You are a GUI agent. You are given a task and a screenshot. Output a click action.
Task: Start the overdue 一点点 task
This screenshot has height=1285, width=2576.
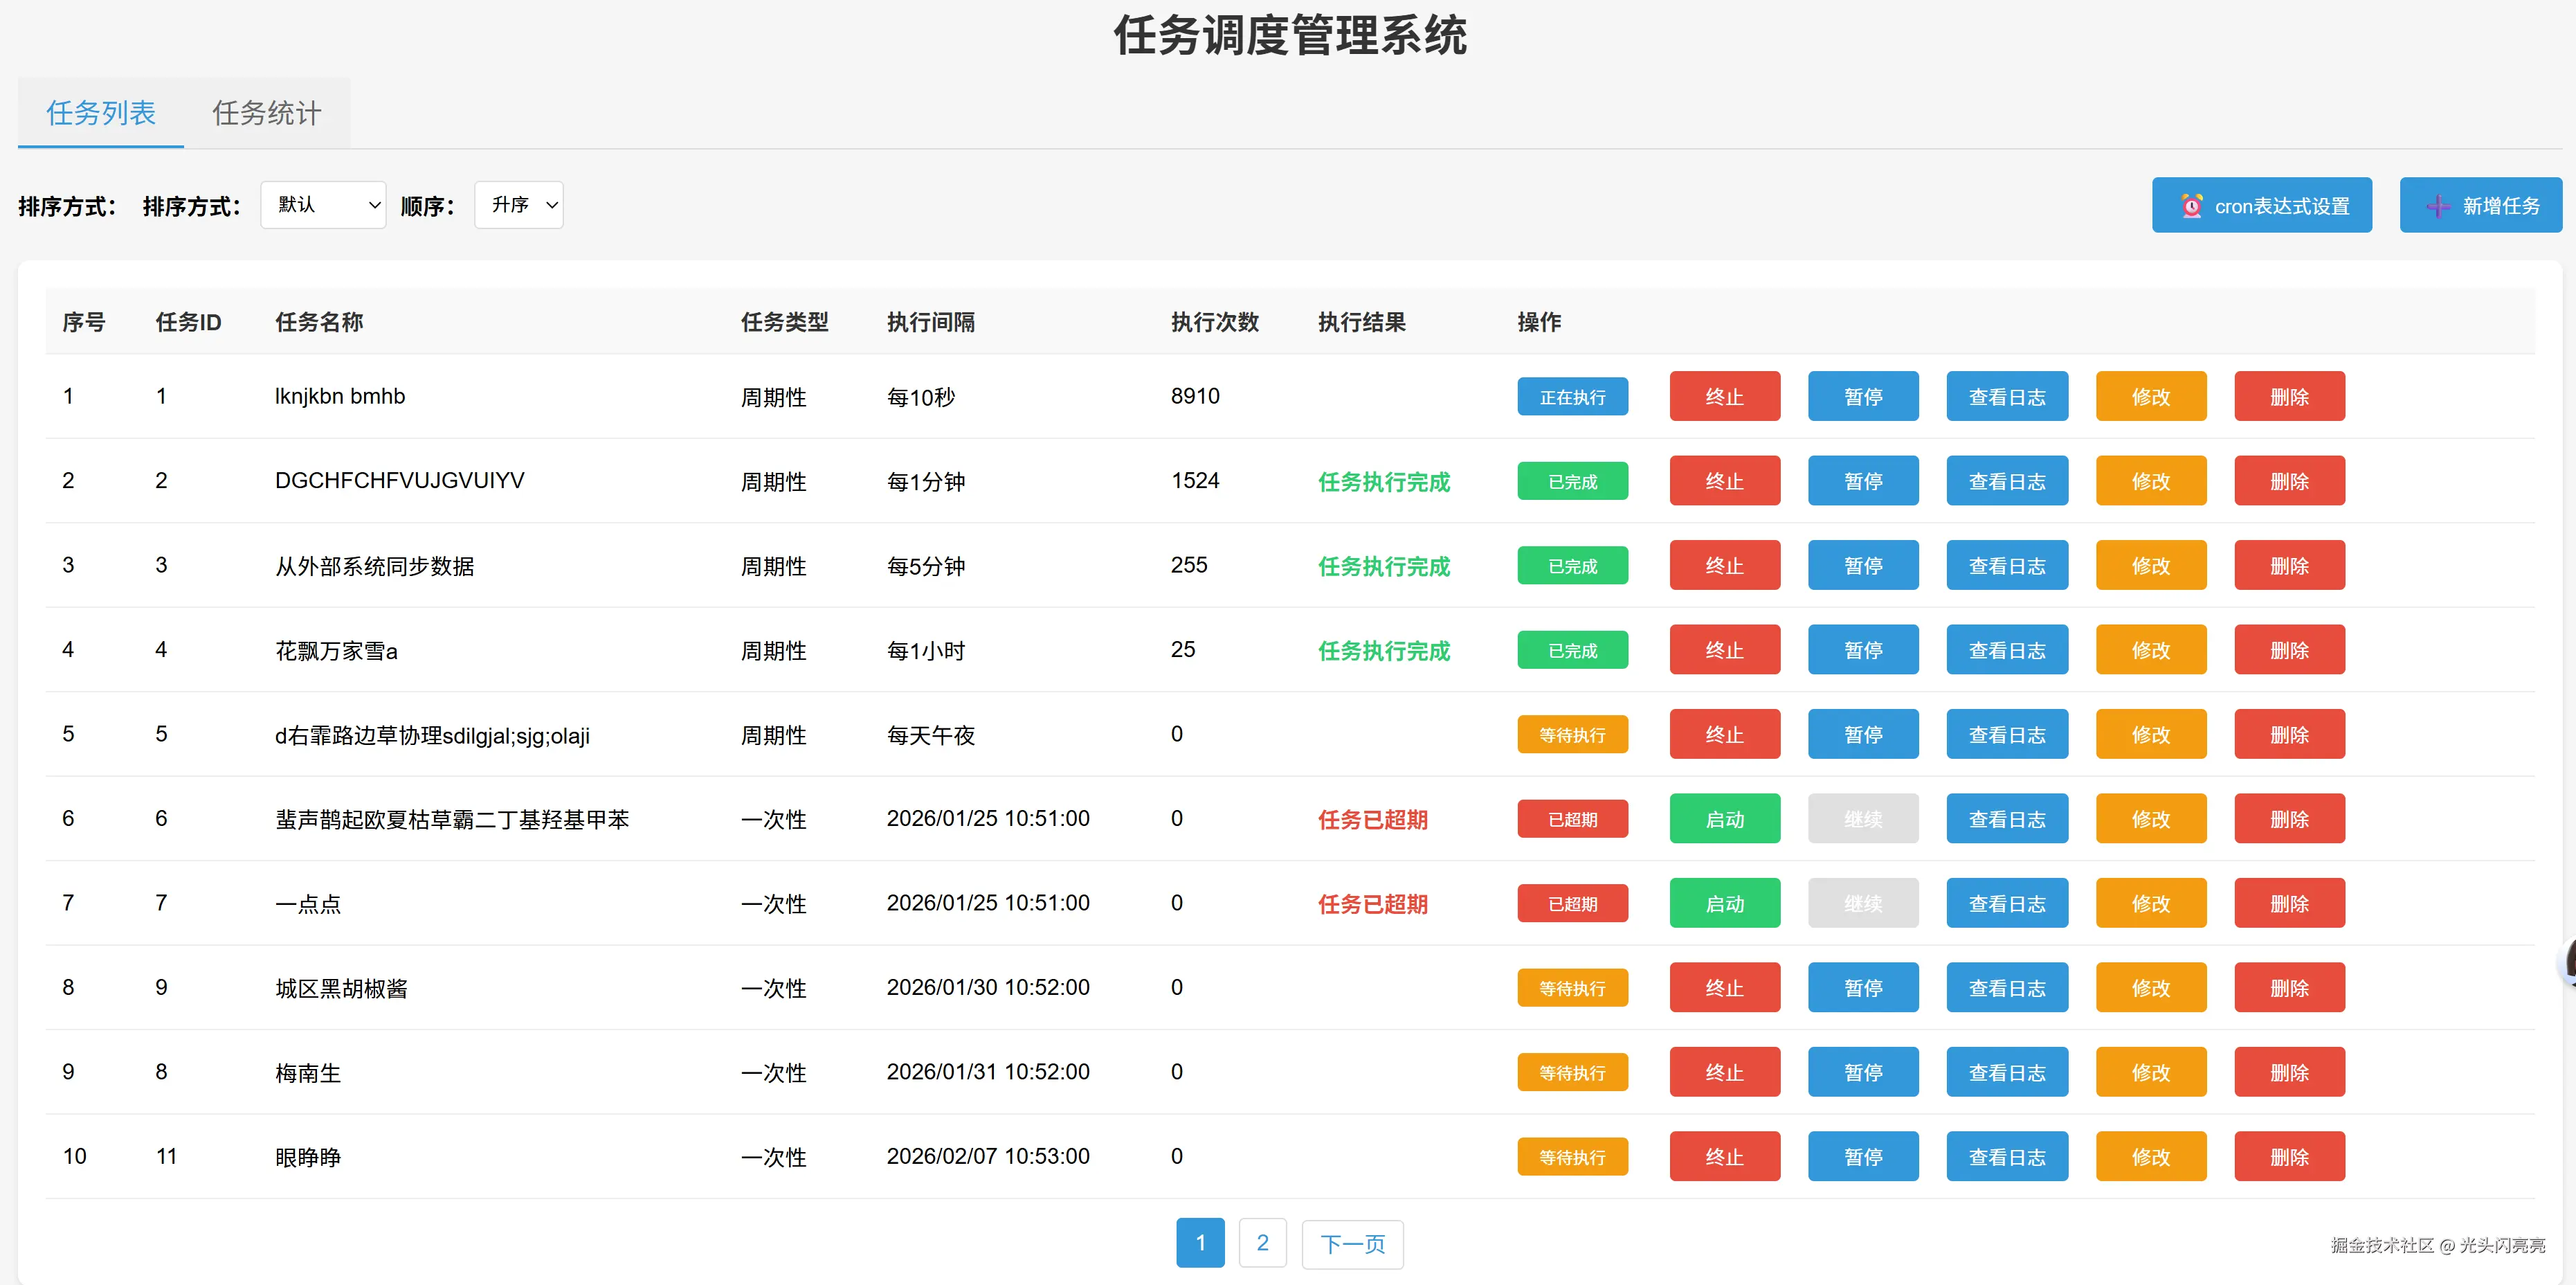[x=1724, y=904]
